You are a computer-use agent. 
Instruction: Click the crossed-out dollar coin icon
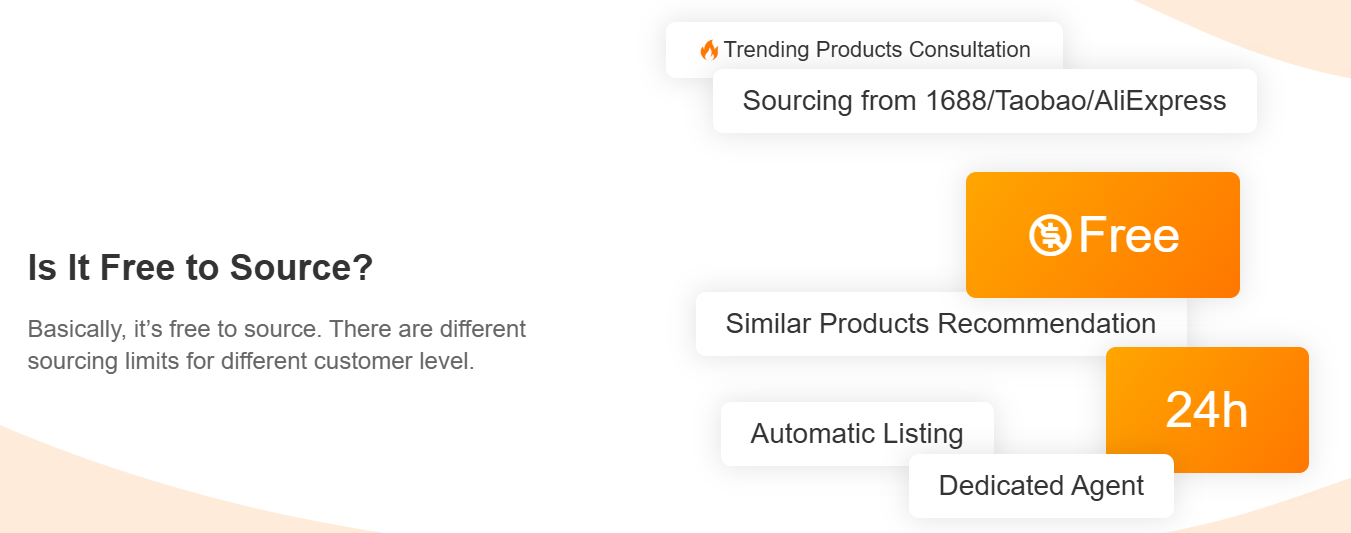click(x=1050, y=235)
